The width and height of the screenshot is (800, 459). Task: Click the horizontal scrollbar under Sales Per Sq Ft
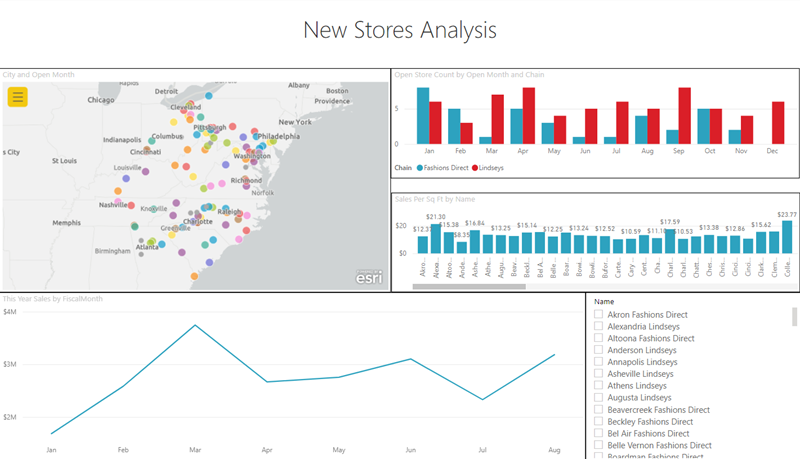point(469,287)
